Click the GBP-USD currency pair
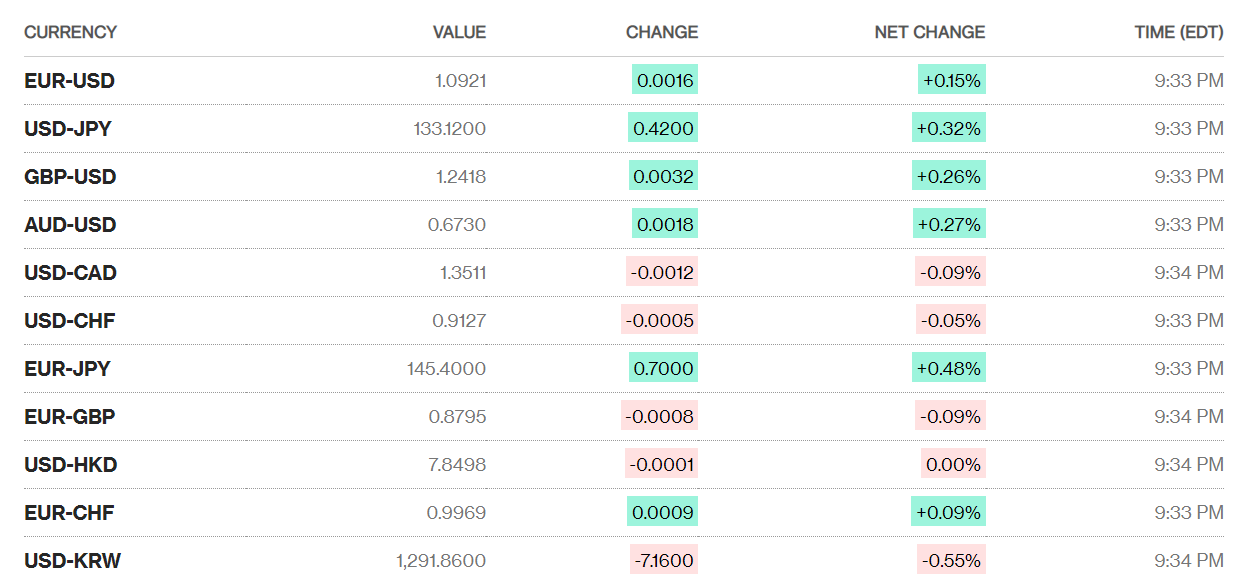This screenshot has height=579, width=1249. (x=70, y=177)
